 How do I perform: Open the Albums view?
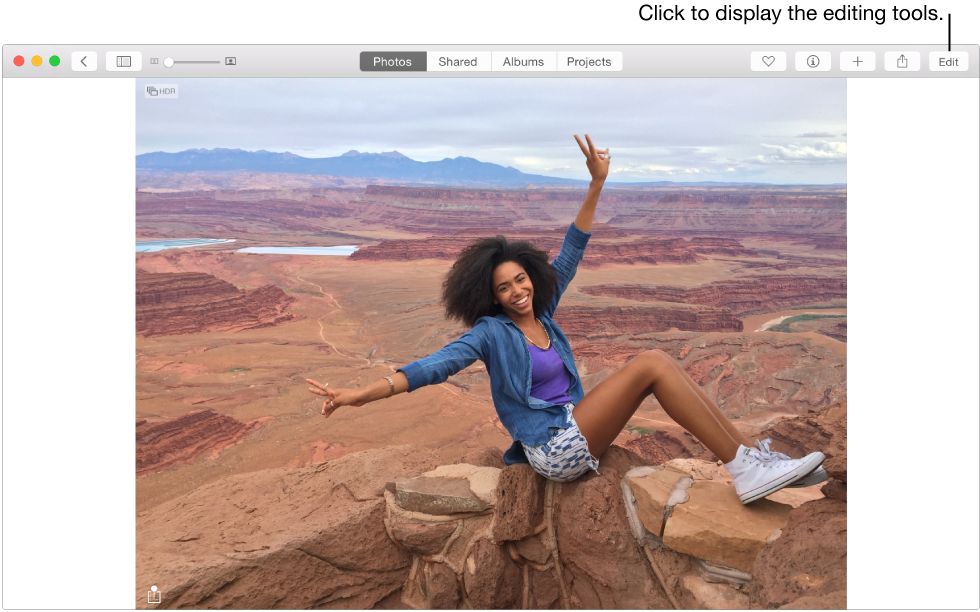(523, 61)
